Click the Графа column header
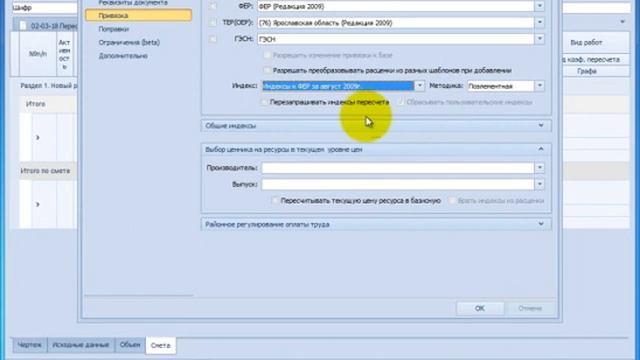Viewport: 640px width, 360px height. pyautogui.click(x=587, y=71)
